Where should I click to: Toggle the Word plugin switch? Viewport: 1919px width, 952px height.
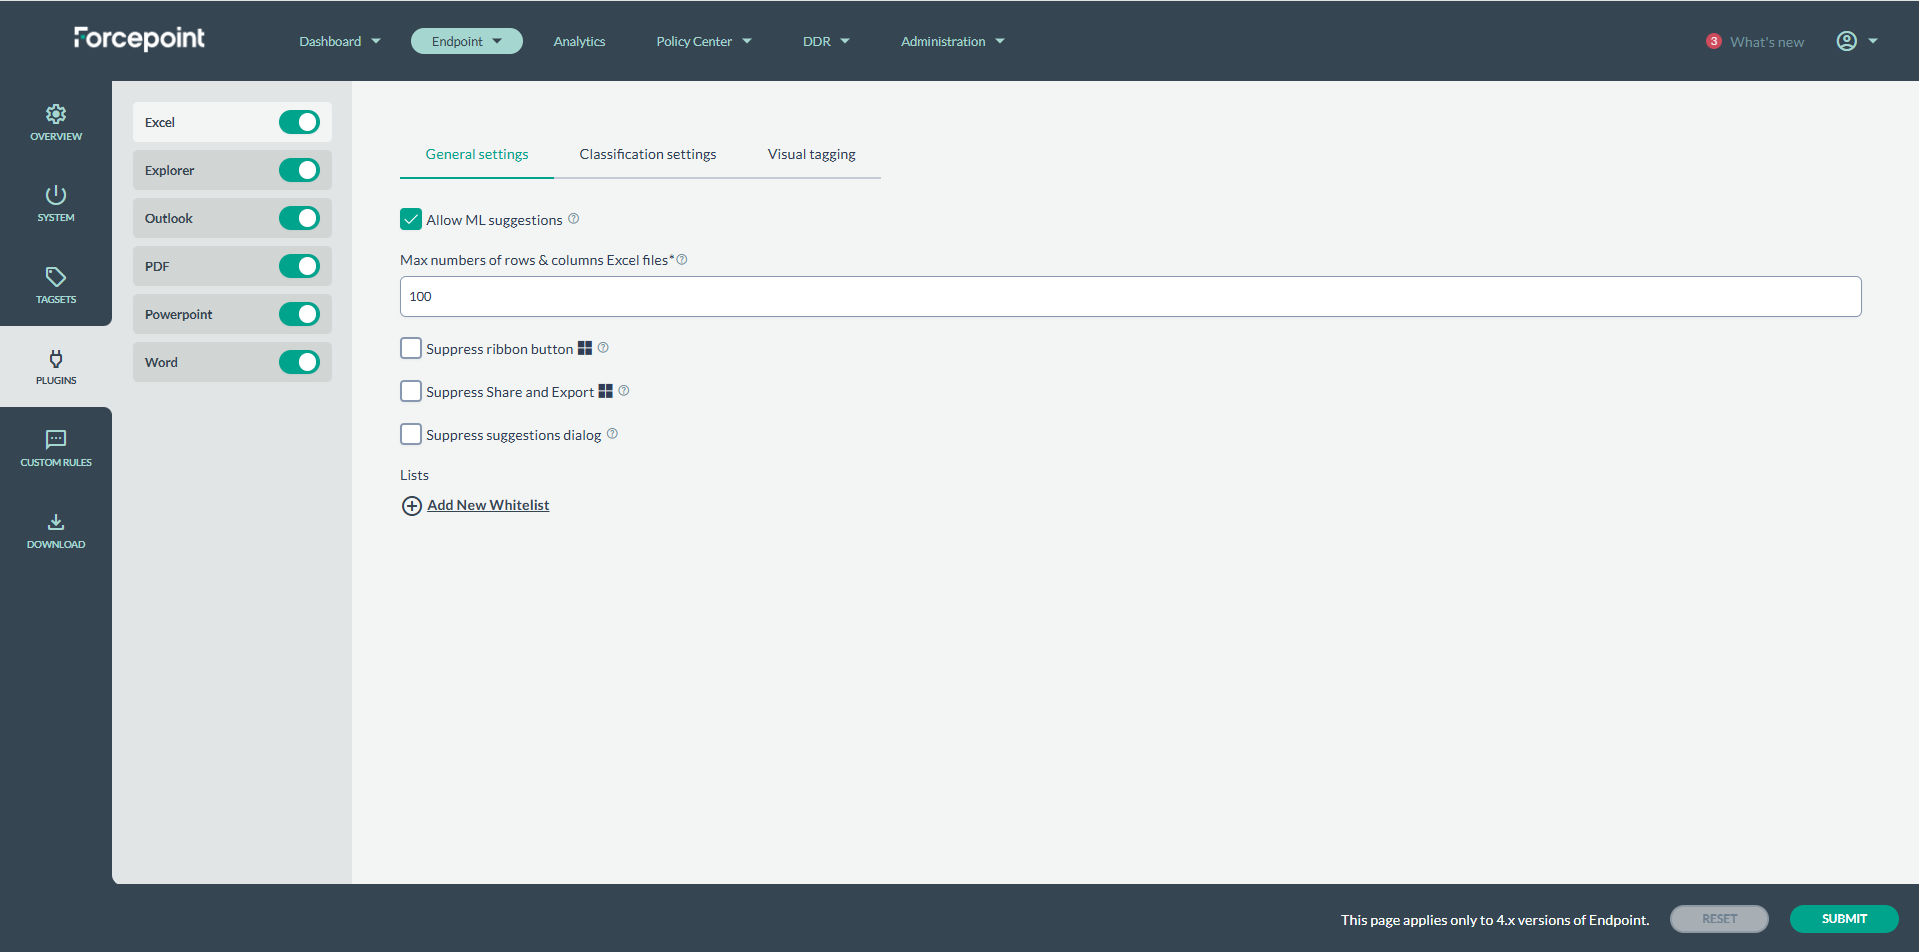[x=299, y=362]
